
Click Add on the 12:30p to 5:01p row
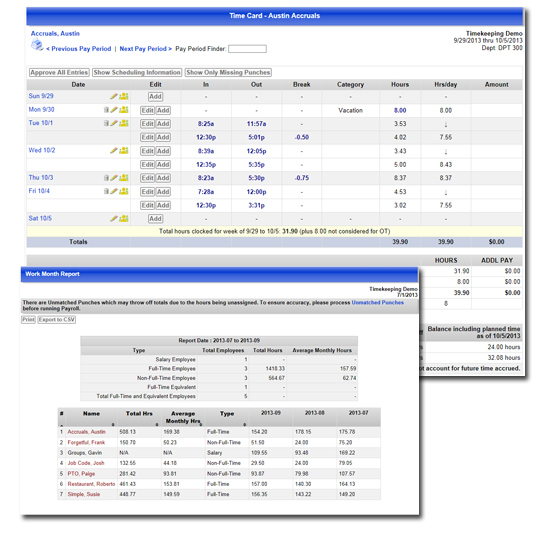[163, 138]
